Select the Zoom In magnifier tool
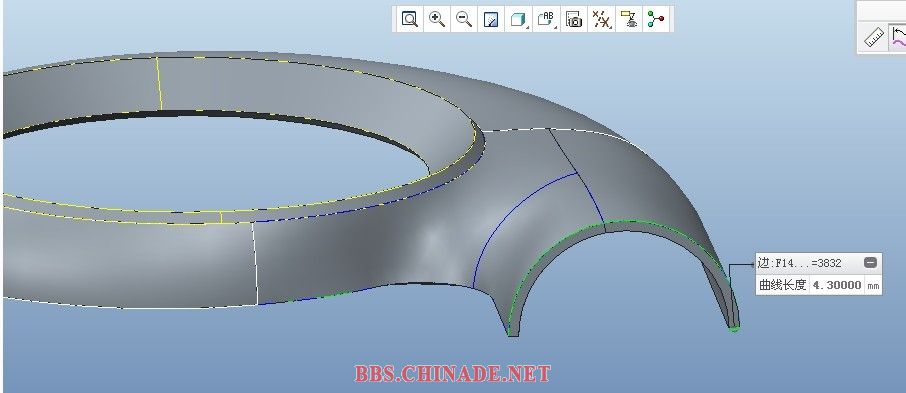Image resolution: width=906 pixels, height=393 pixels. click(437, 19)
